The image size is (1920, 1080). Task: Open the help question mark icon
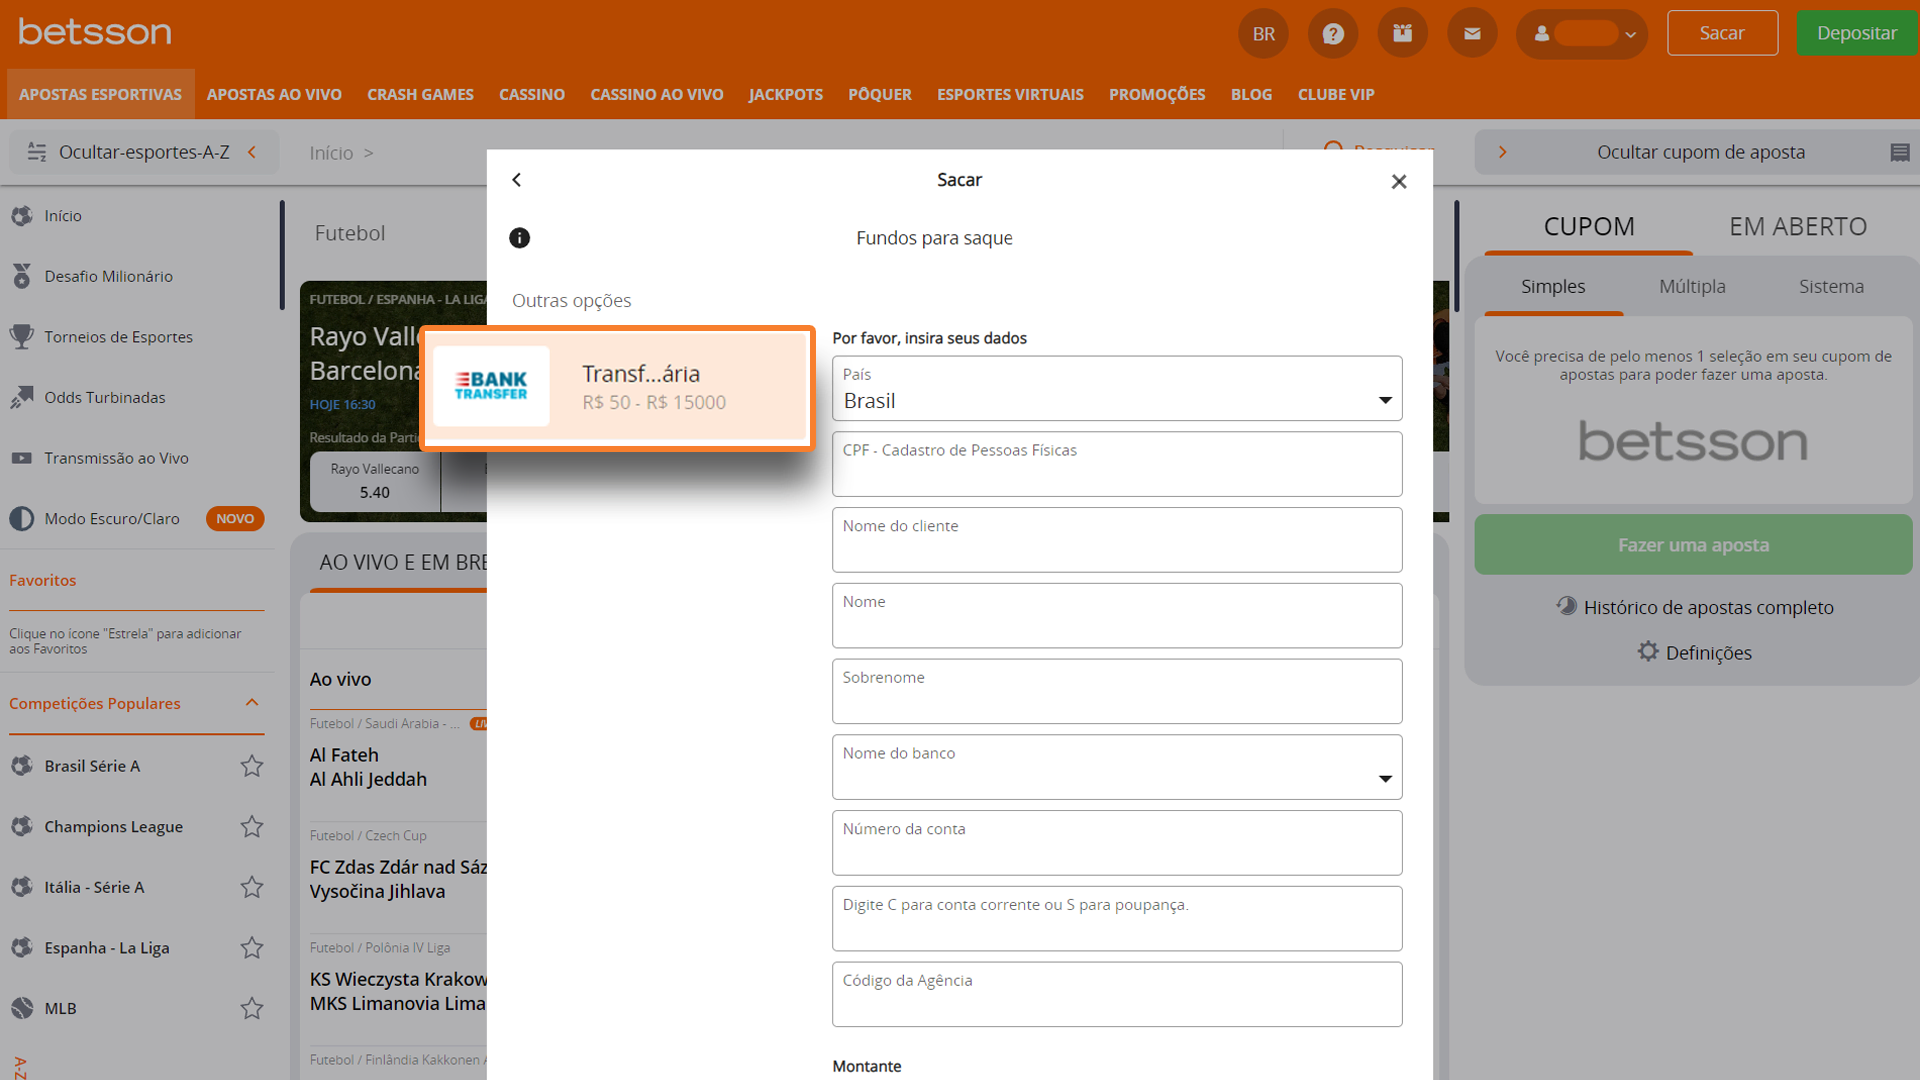[1333, 33]
